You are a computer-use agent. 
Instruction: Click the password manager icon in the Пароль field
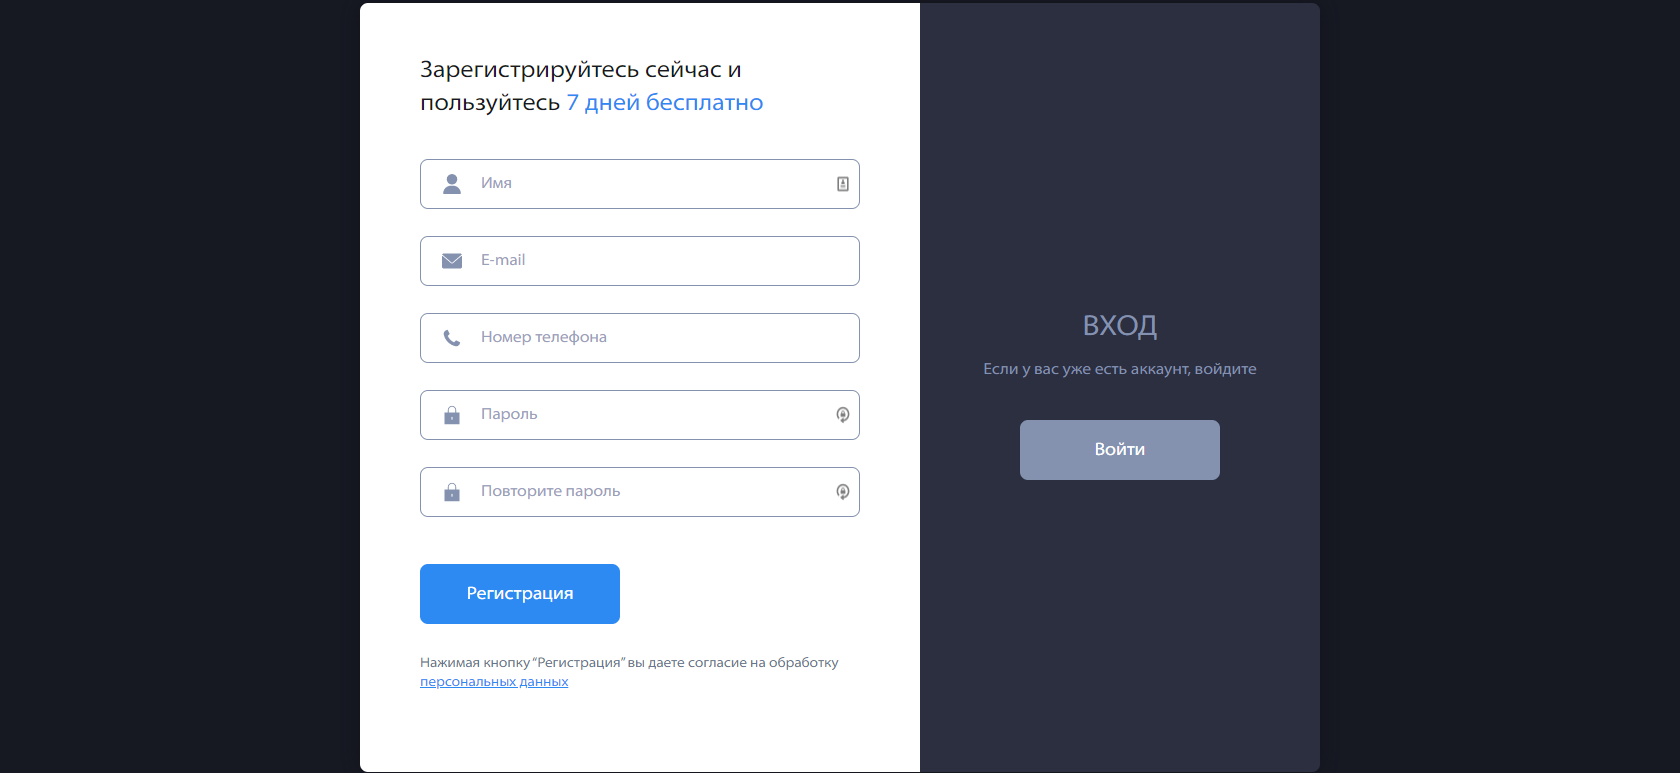[843, 415]
